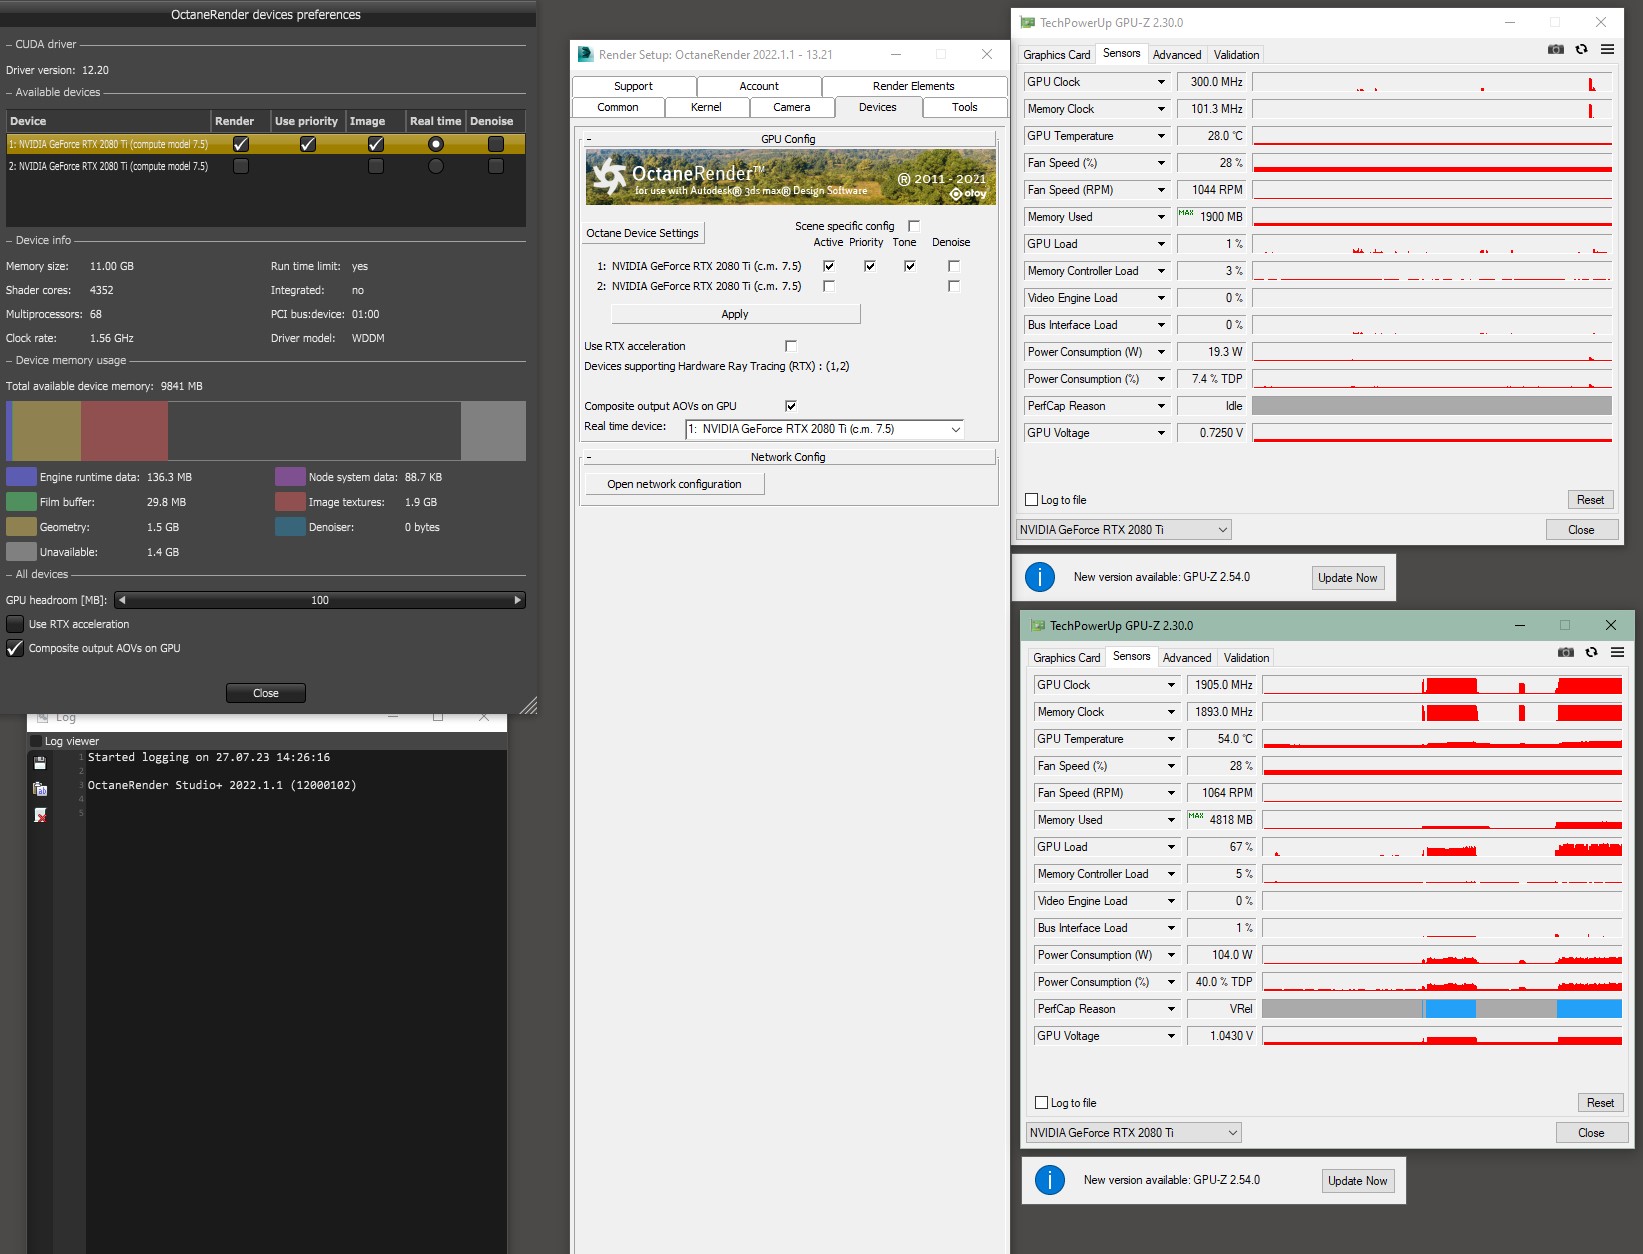The width and height of the screenshot is (1643, 1254).
Task: Click the blue info icon in lower update notice
Action: [x=1050, y=1180]
